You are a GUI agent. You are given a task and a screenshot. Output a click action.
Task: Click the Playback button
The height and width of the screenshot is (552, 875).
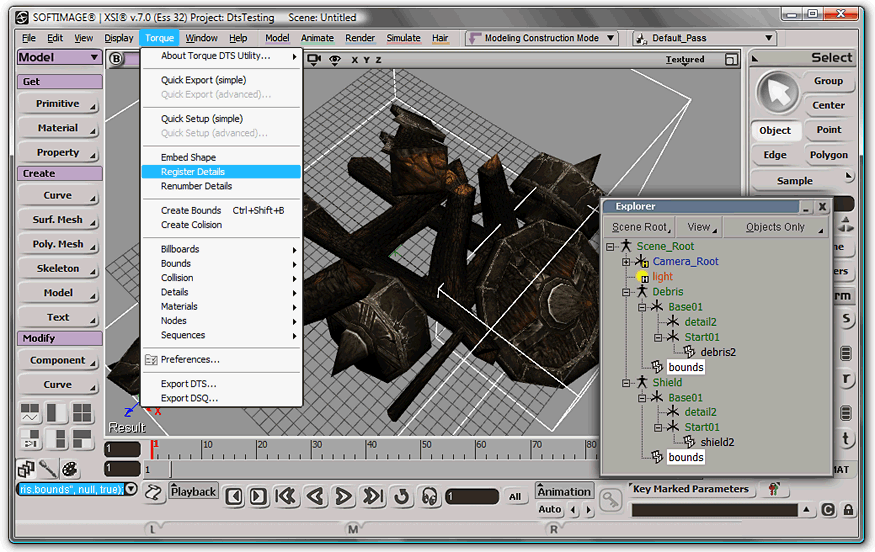[x=193, y=492]
